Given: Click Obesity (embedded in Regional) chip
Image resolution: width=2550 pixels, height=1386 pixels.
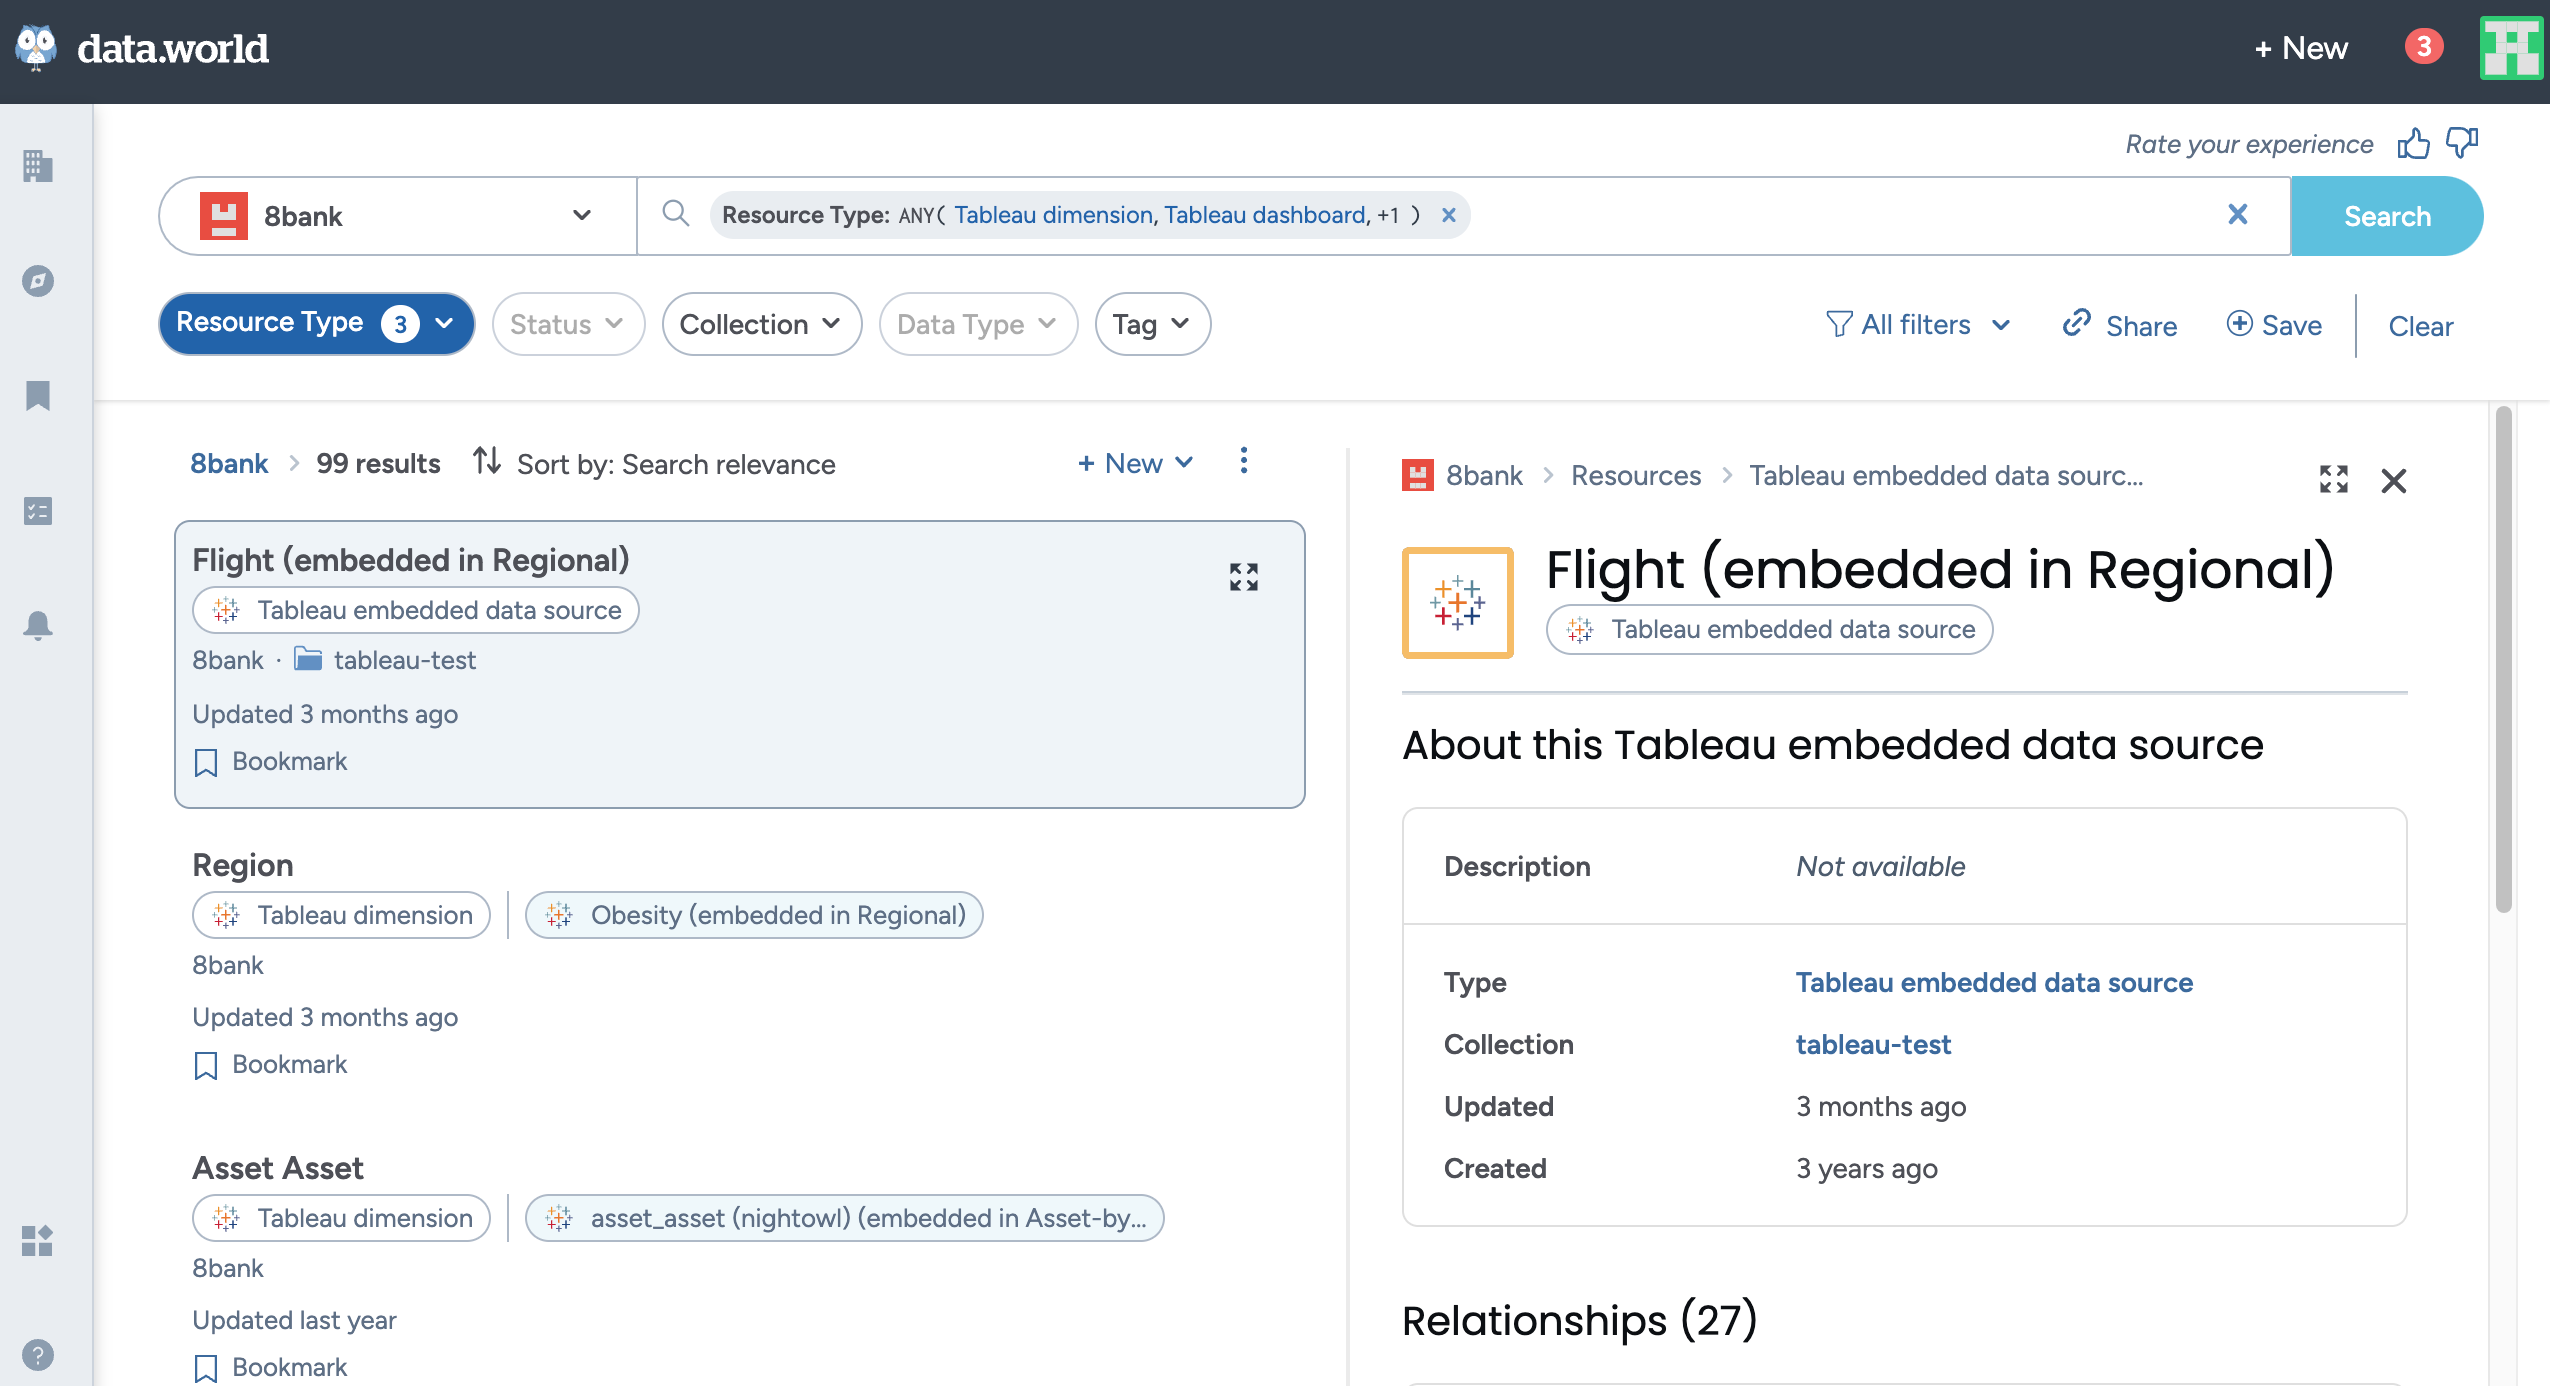Looking at the screenshot, I should 754,915.
